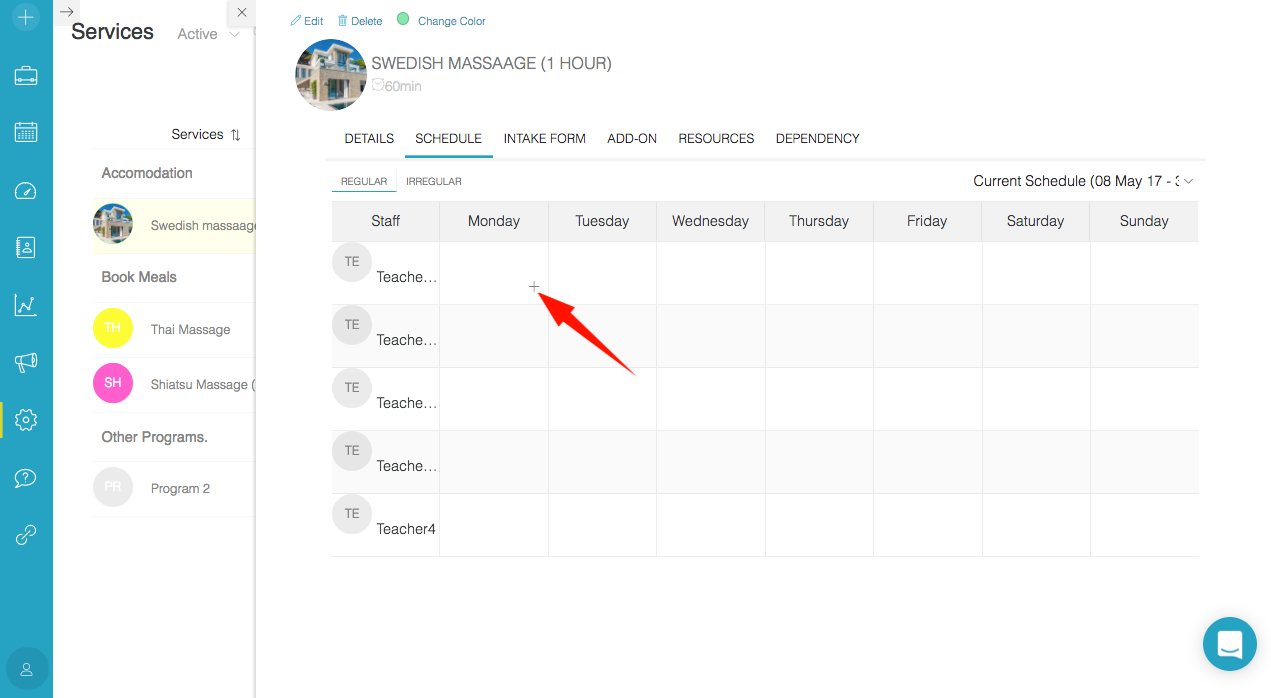Image resolution: width=1271 pixels, height=698 pixels.
Task: Open the calendar icon in the sidebar
Action: coord(26,132)
